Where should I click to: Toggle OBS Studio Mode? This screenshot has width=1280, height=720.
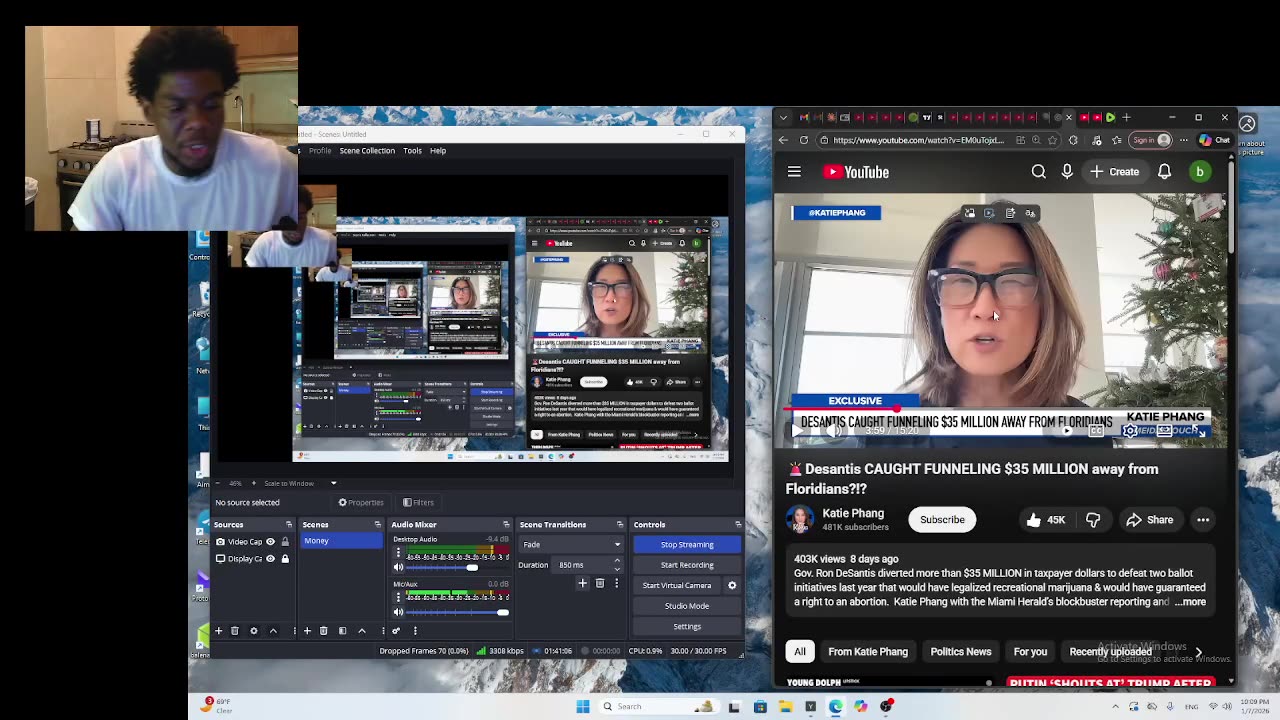(687, 606)
